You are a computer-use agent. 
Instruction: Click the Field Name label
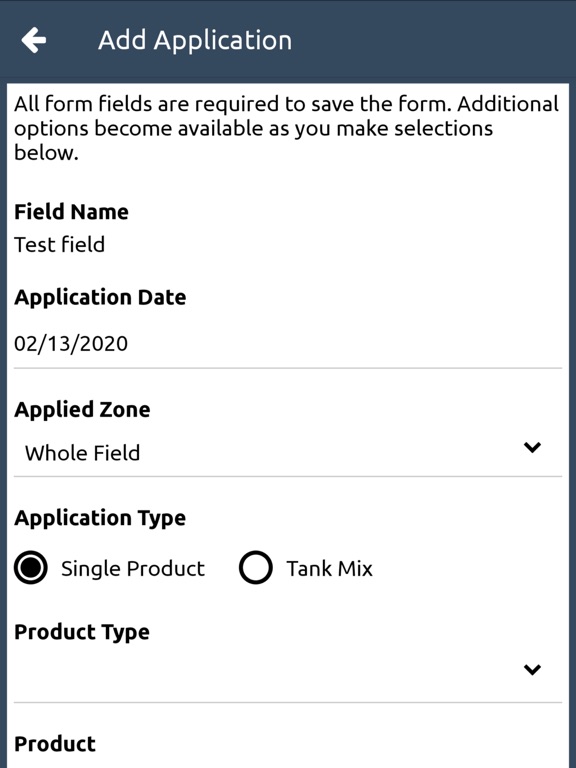tap(72, 212)
